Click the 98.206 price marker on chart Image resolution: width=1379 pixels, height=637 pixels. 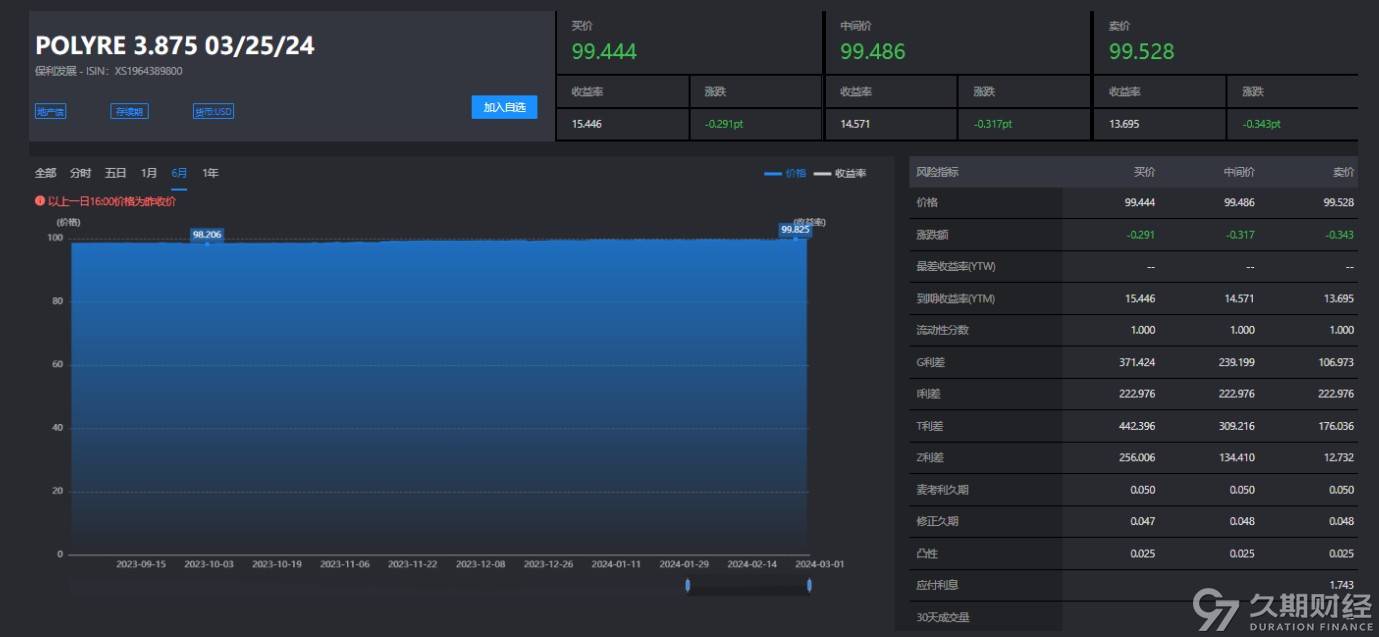coord(207,234)
